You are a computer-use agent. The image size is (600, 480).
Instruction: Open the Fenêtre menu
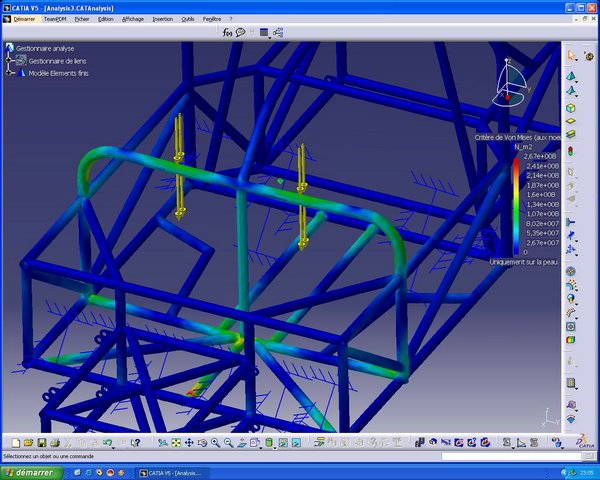coord(212,19)
